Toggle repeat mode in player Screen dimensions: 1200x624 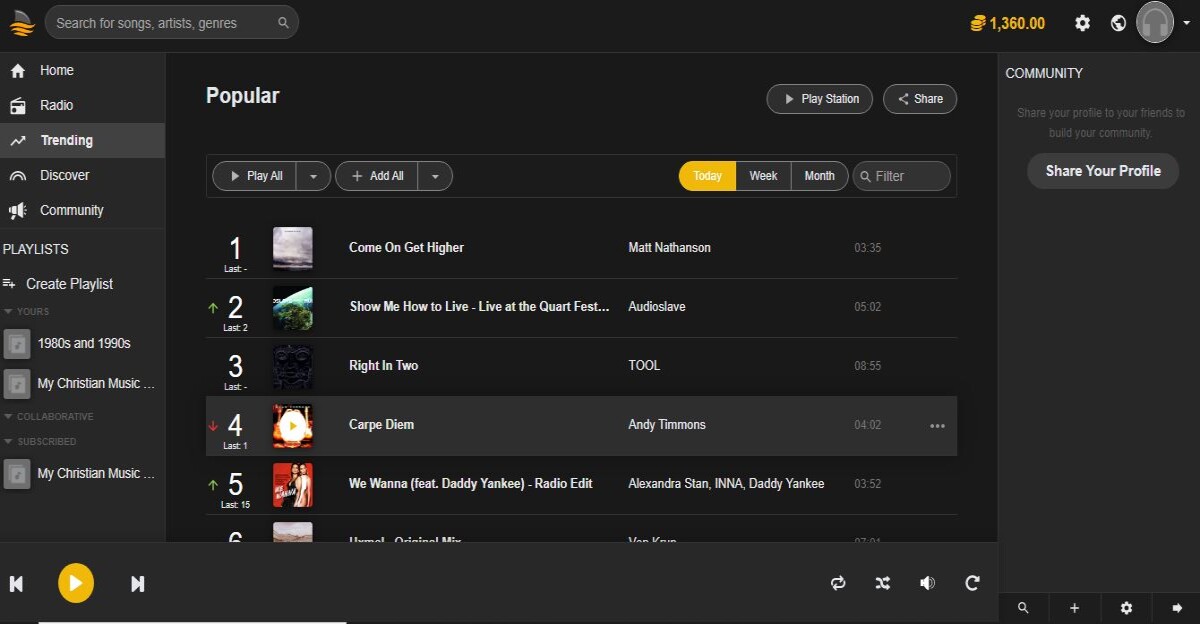pos(838,583)
